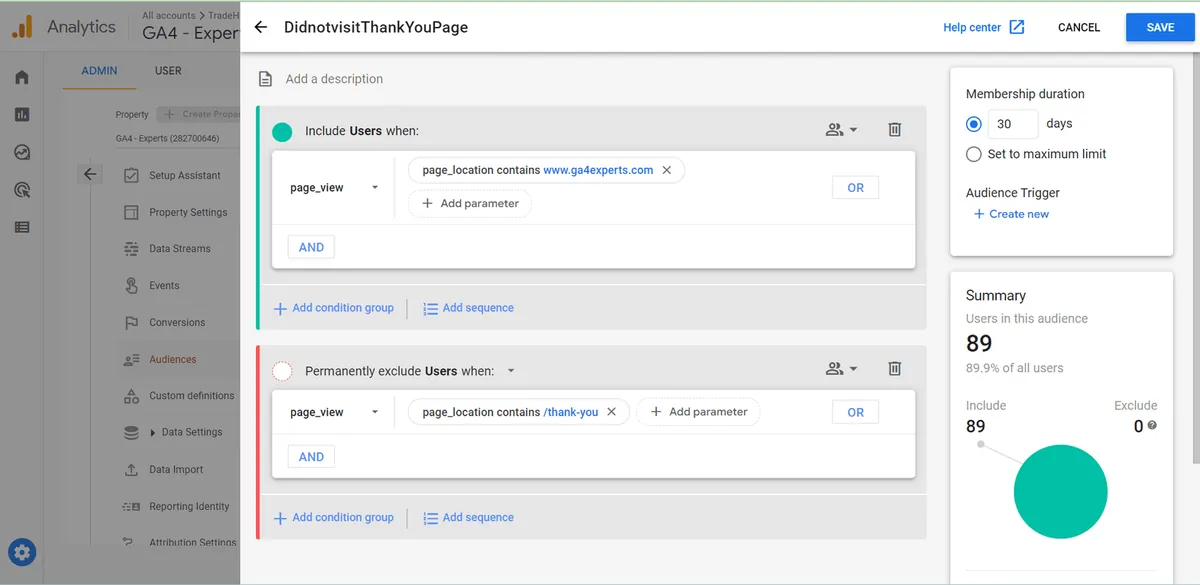The height and width of the screenshot is (585, 1200).
Task: Click the info icon next to Exclude count
Action: [1152, 426]
